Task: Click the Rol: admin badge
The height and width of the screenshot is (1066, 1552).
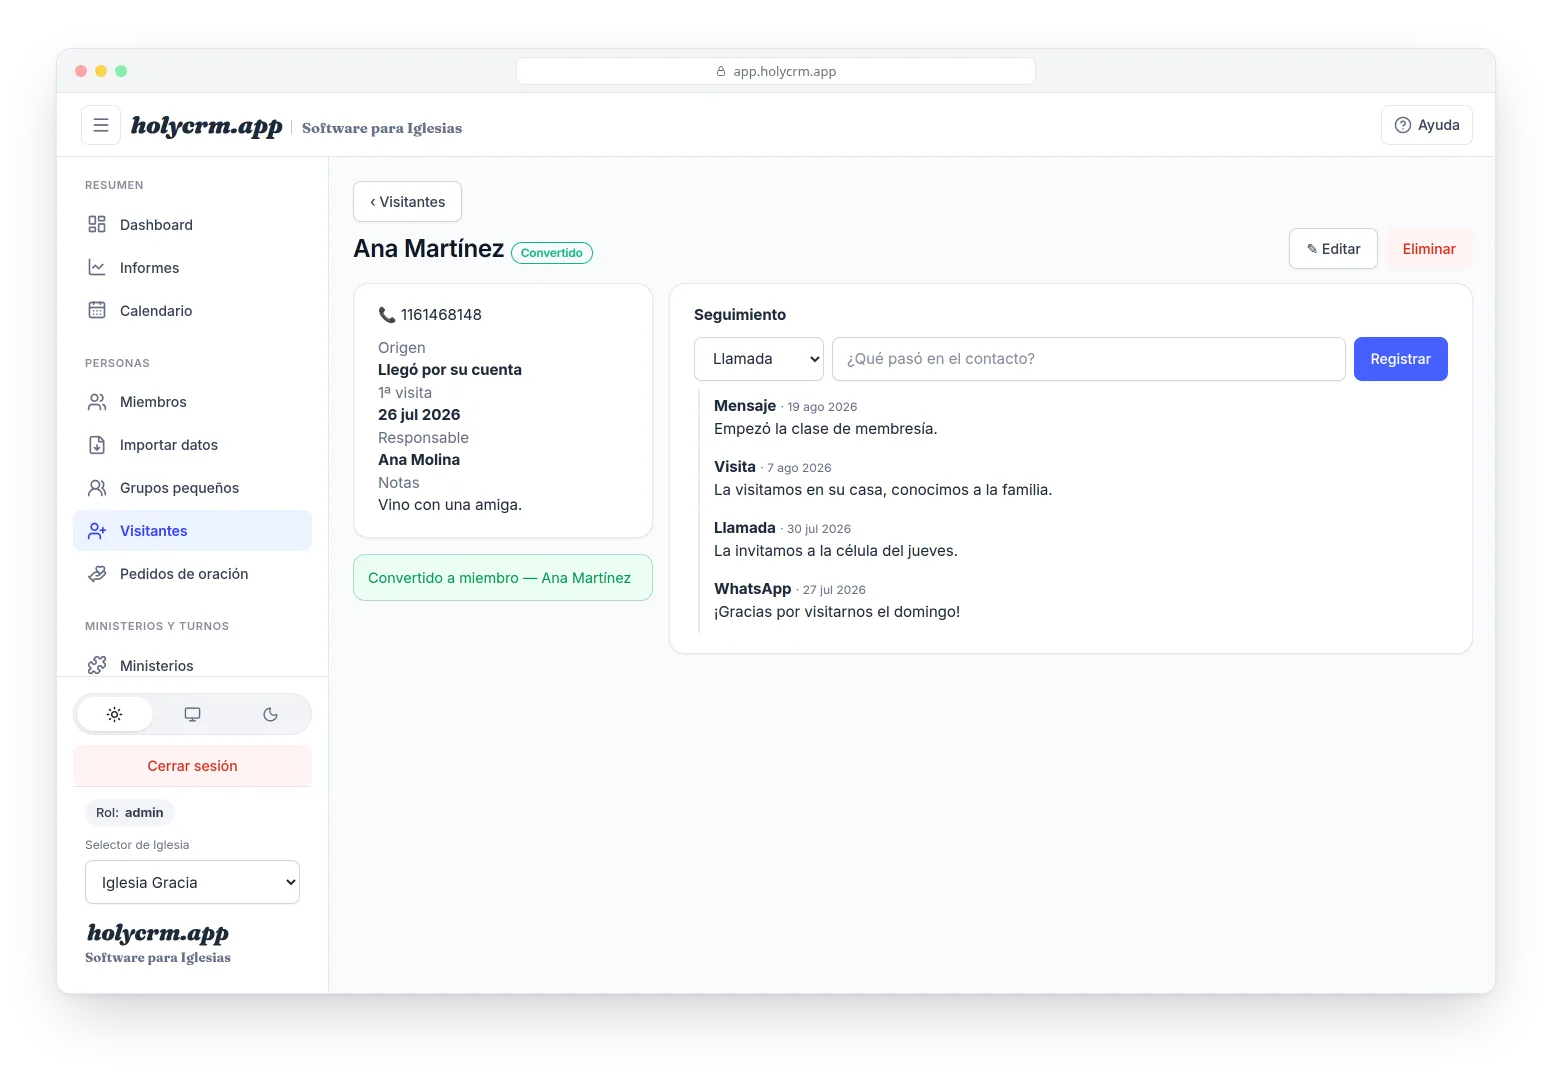Action: click(130, 812)
